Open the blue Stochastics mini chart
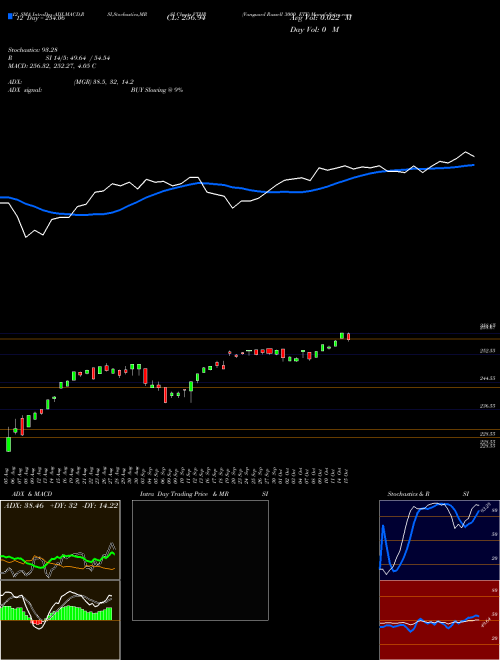The width and height of the screenshot is (500, 660). [x=439, y=540]
